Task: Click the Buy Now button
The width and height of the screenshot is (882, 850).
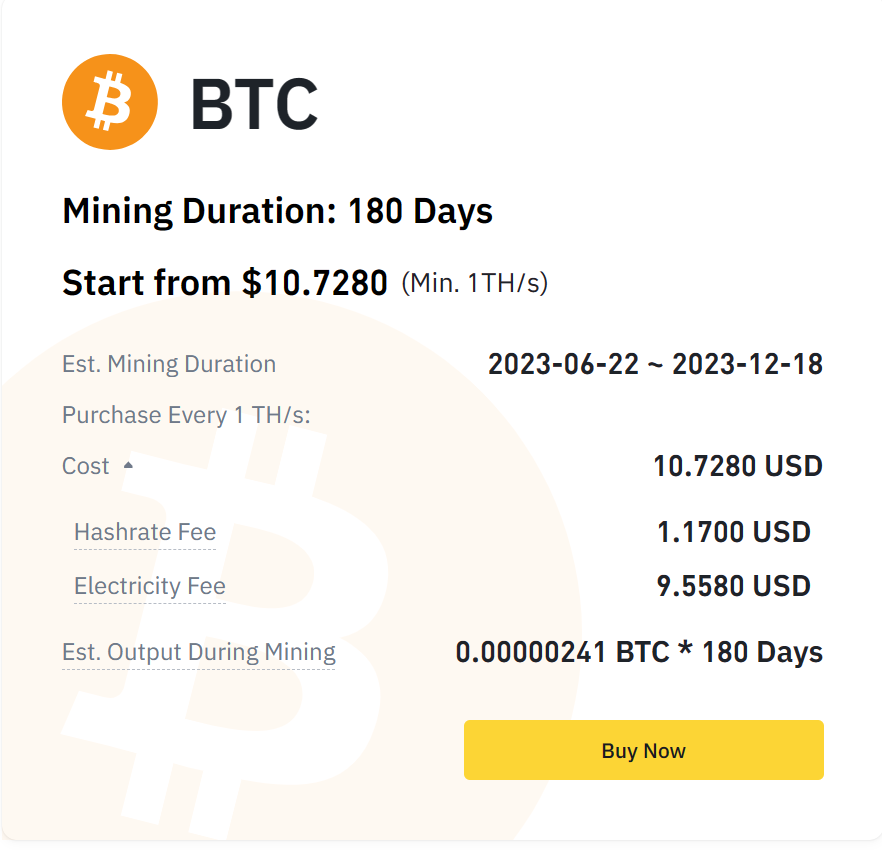Action: coord(643,750)
